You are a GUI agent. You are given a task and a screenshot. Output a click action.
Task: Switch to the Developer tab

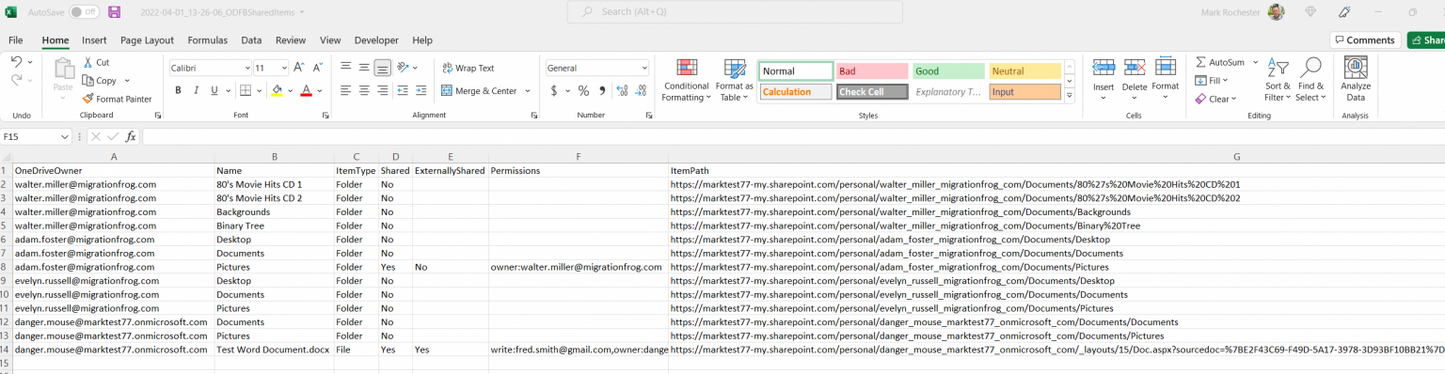[x=376, y=40]
